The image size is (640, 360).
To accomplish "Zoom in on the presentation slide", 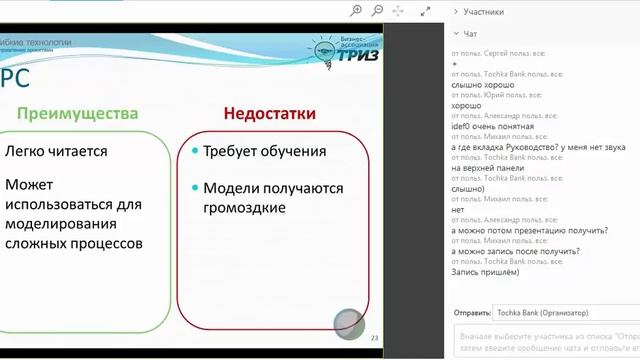I will click(x=356, y=11).
